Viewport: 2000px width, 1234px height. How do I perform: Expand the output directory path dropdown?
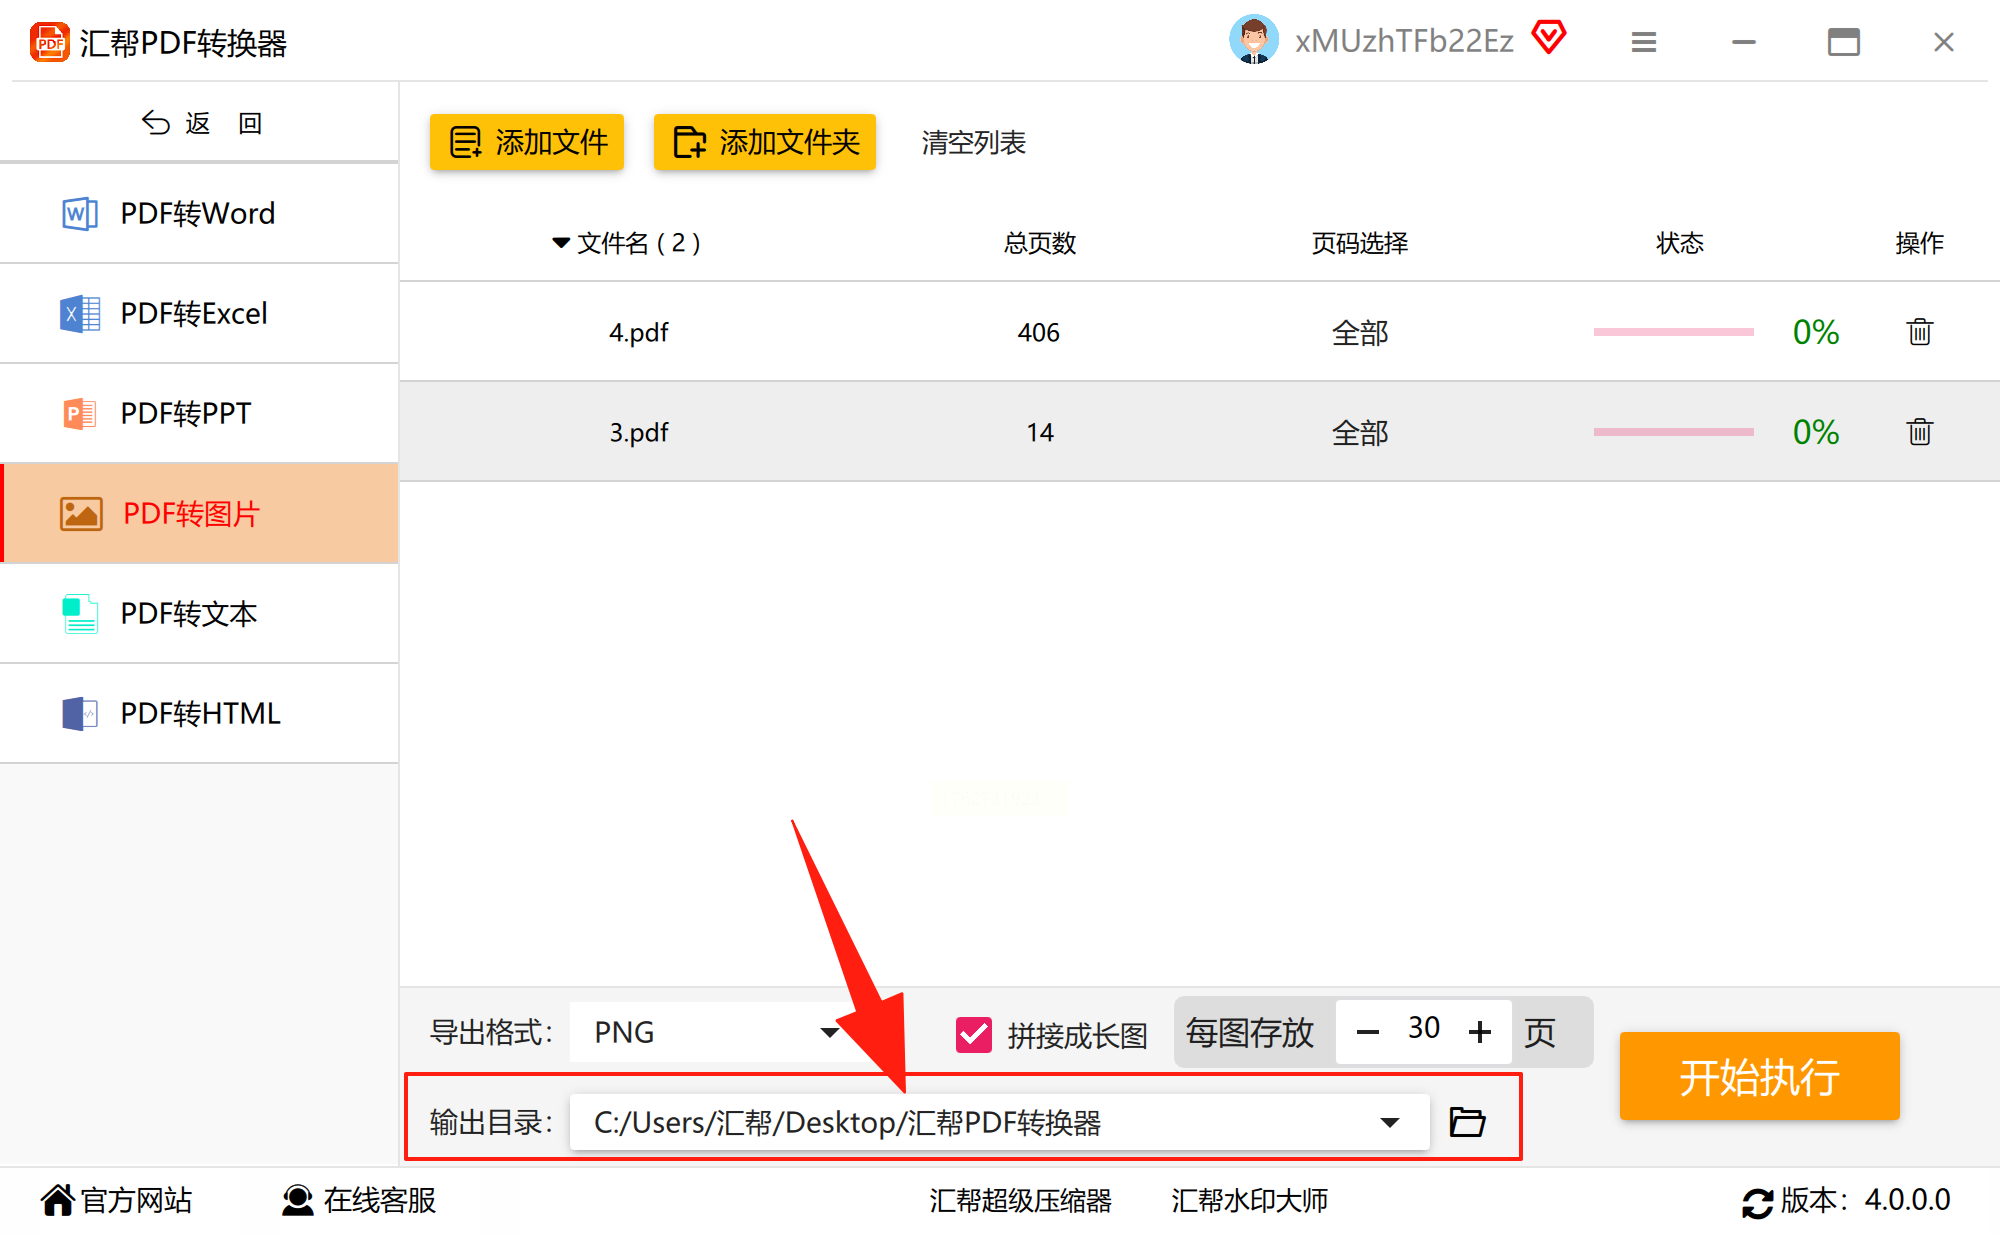pyautogui.click(x=1389, y=1122)
